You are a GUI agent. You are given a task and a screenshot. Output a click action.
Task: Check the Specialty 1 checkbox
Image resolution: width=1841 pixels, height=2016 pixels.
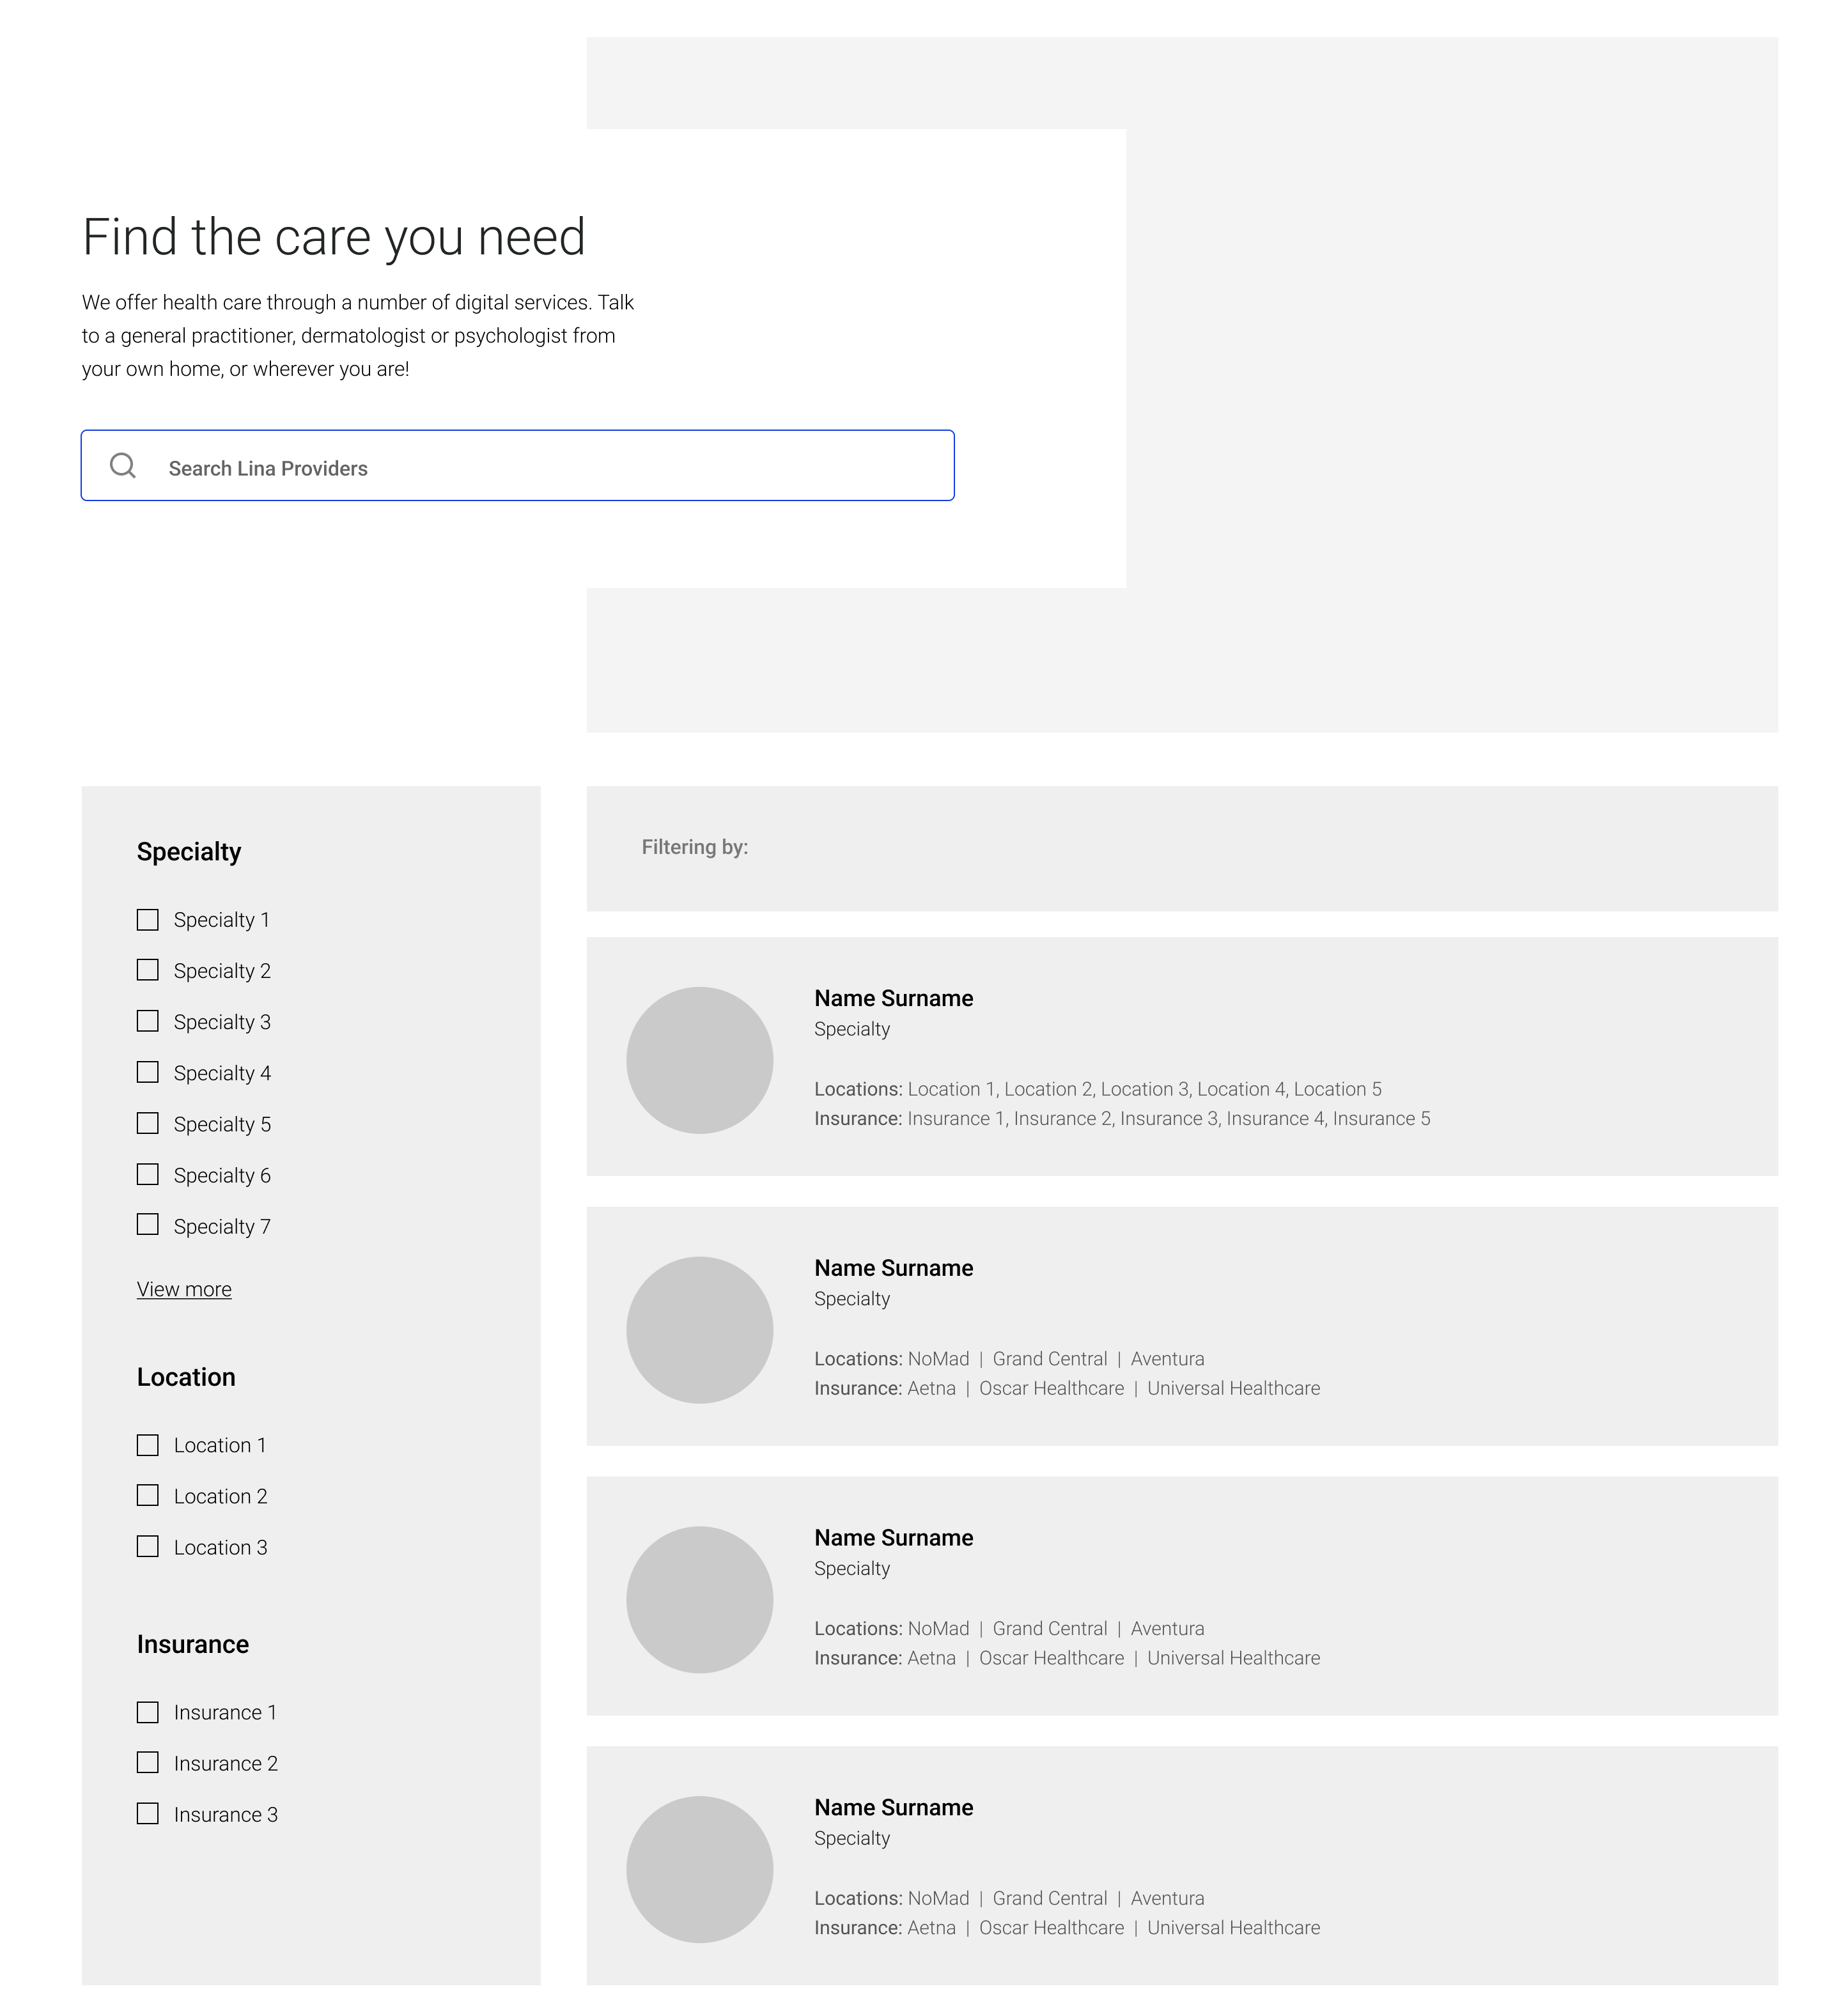(148, 920)
